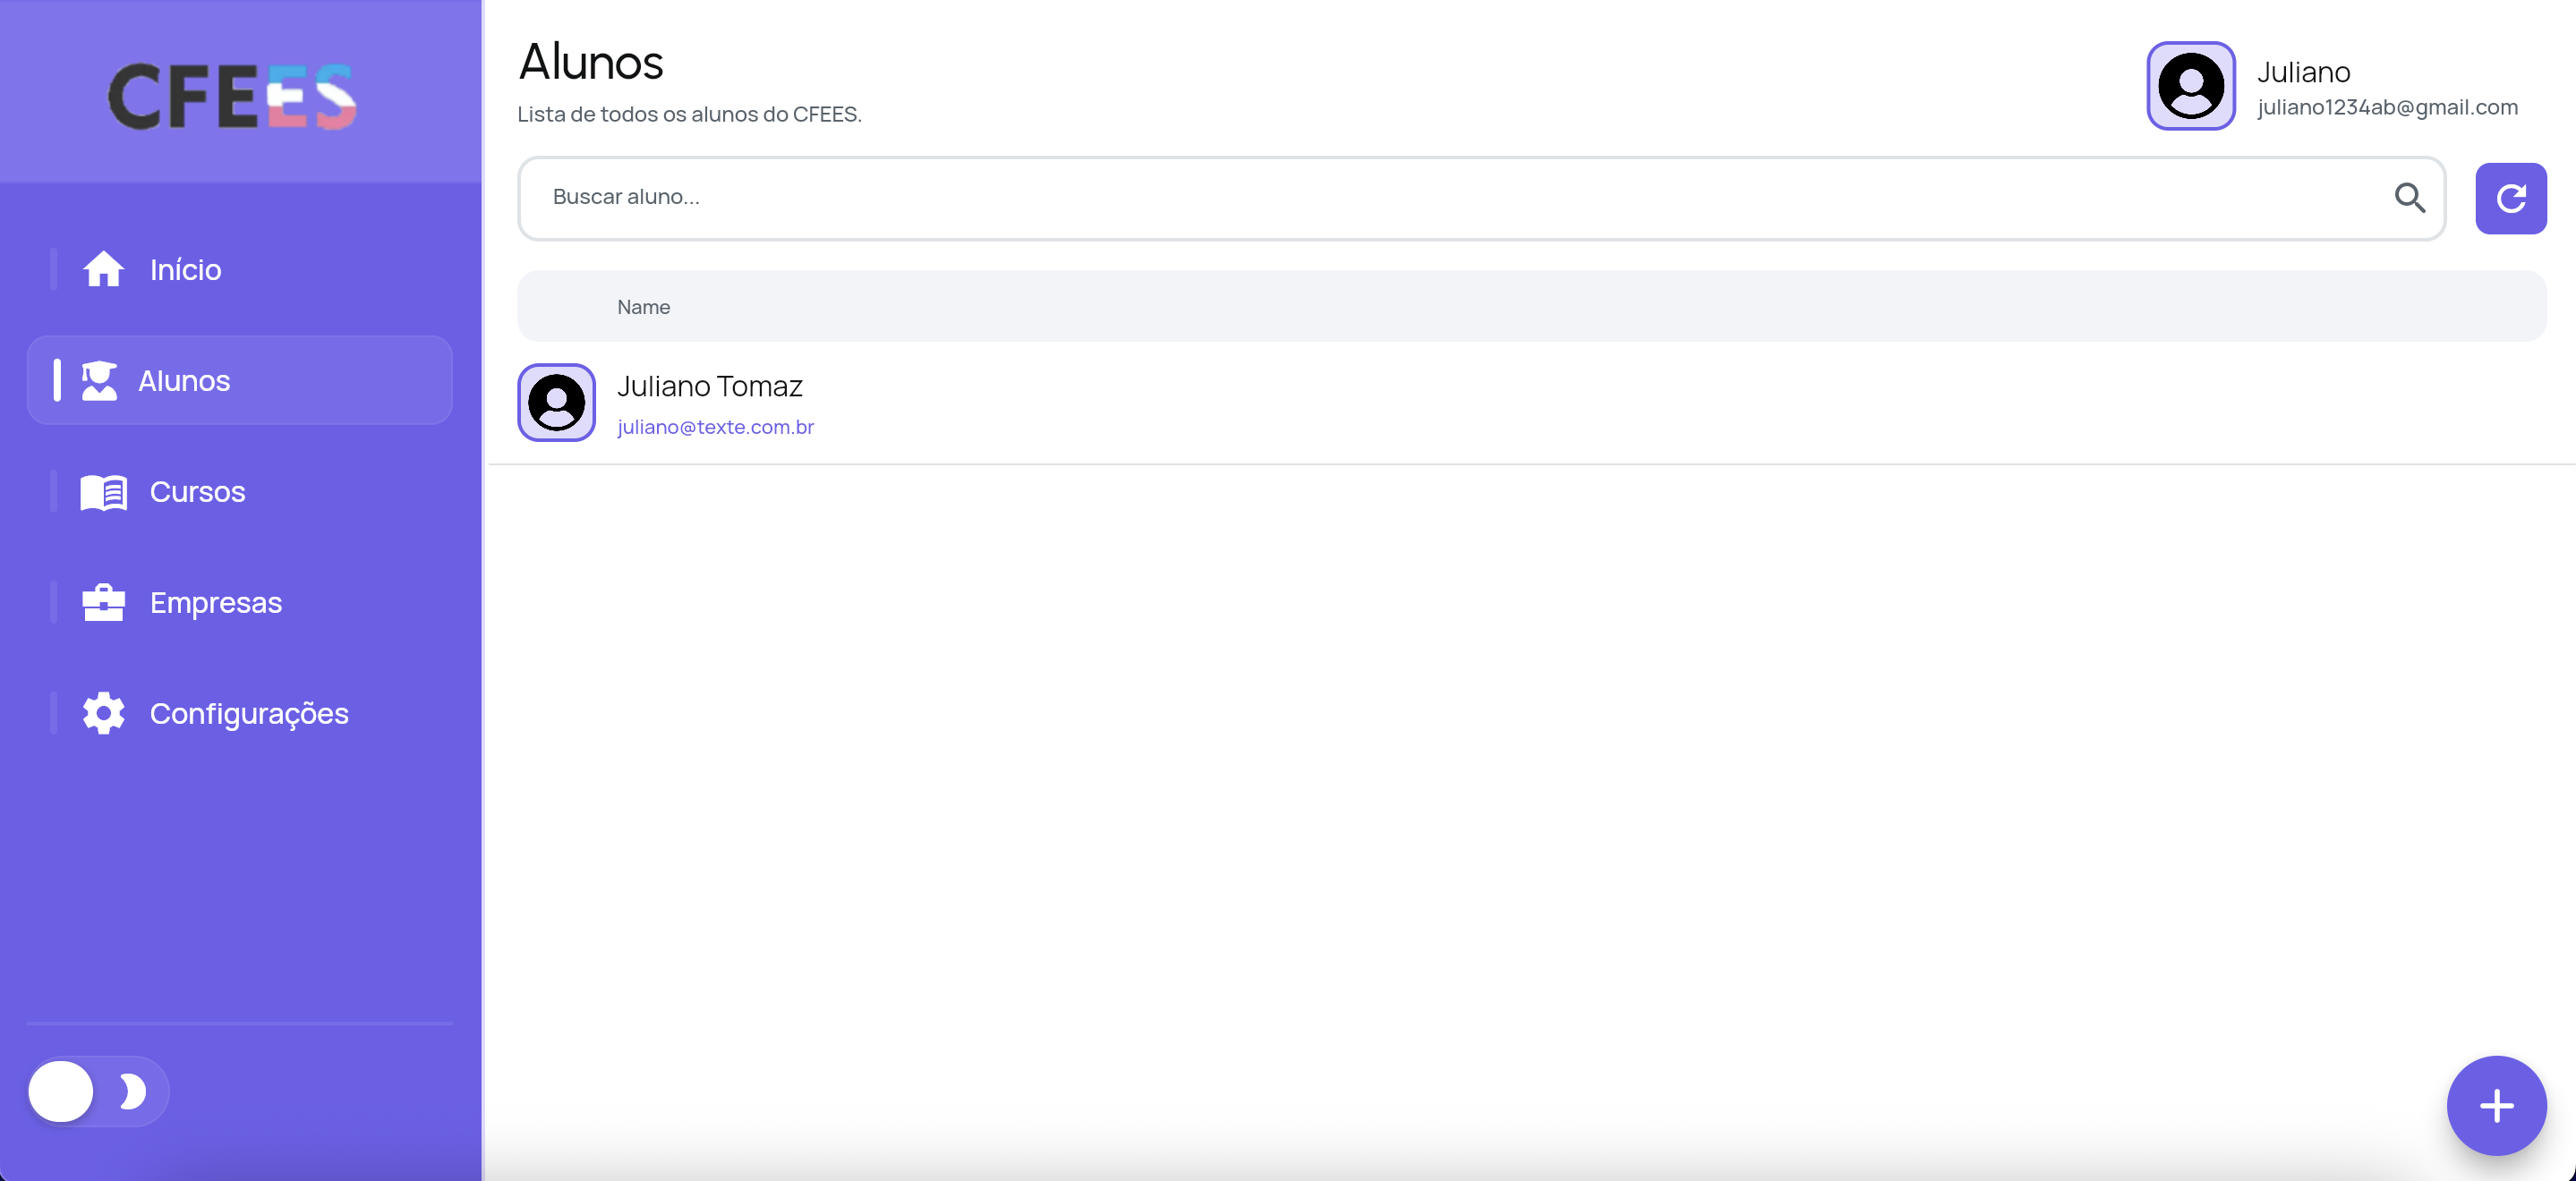Go to the Cursos menu item
This screenshot has width=2576, height=1181.
click(197, 492)
